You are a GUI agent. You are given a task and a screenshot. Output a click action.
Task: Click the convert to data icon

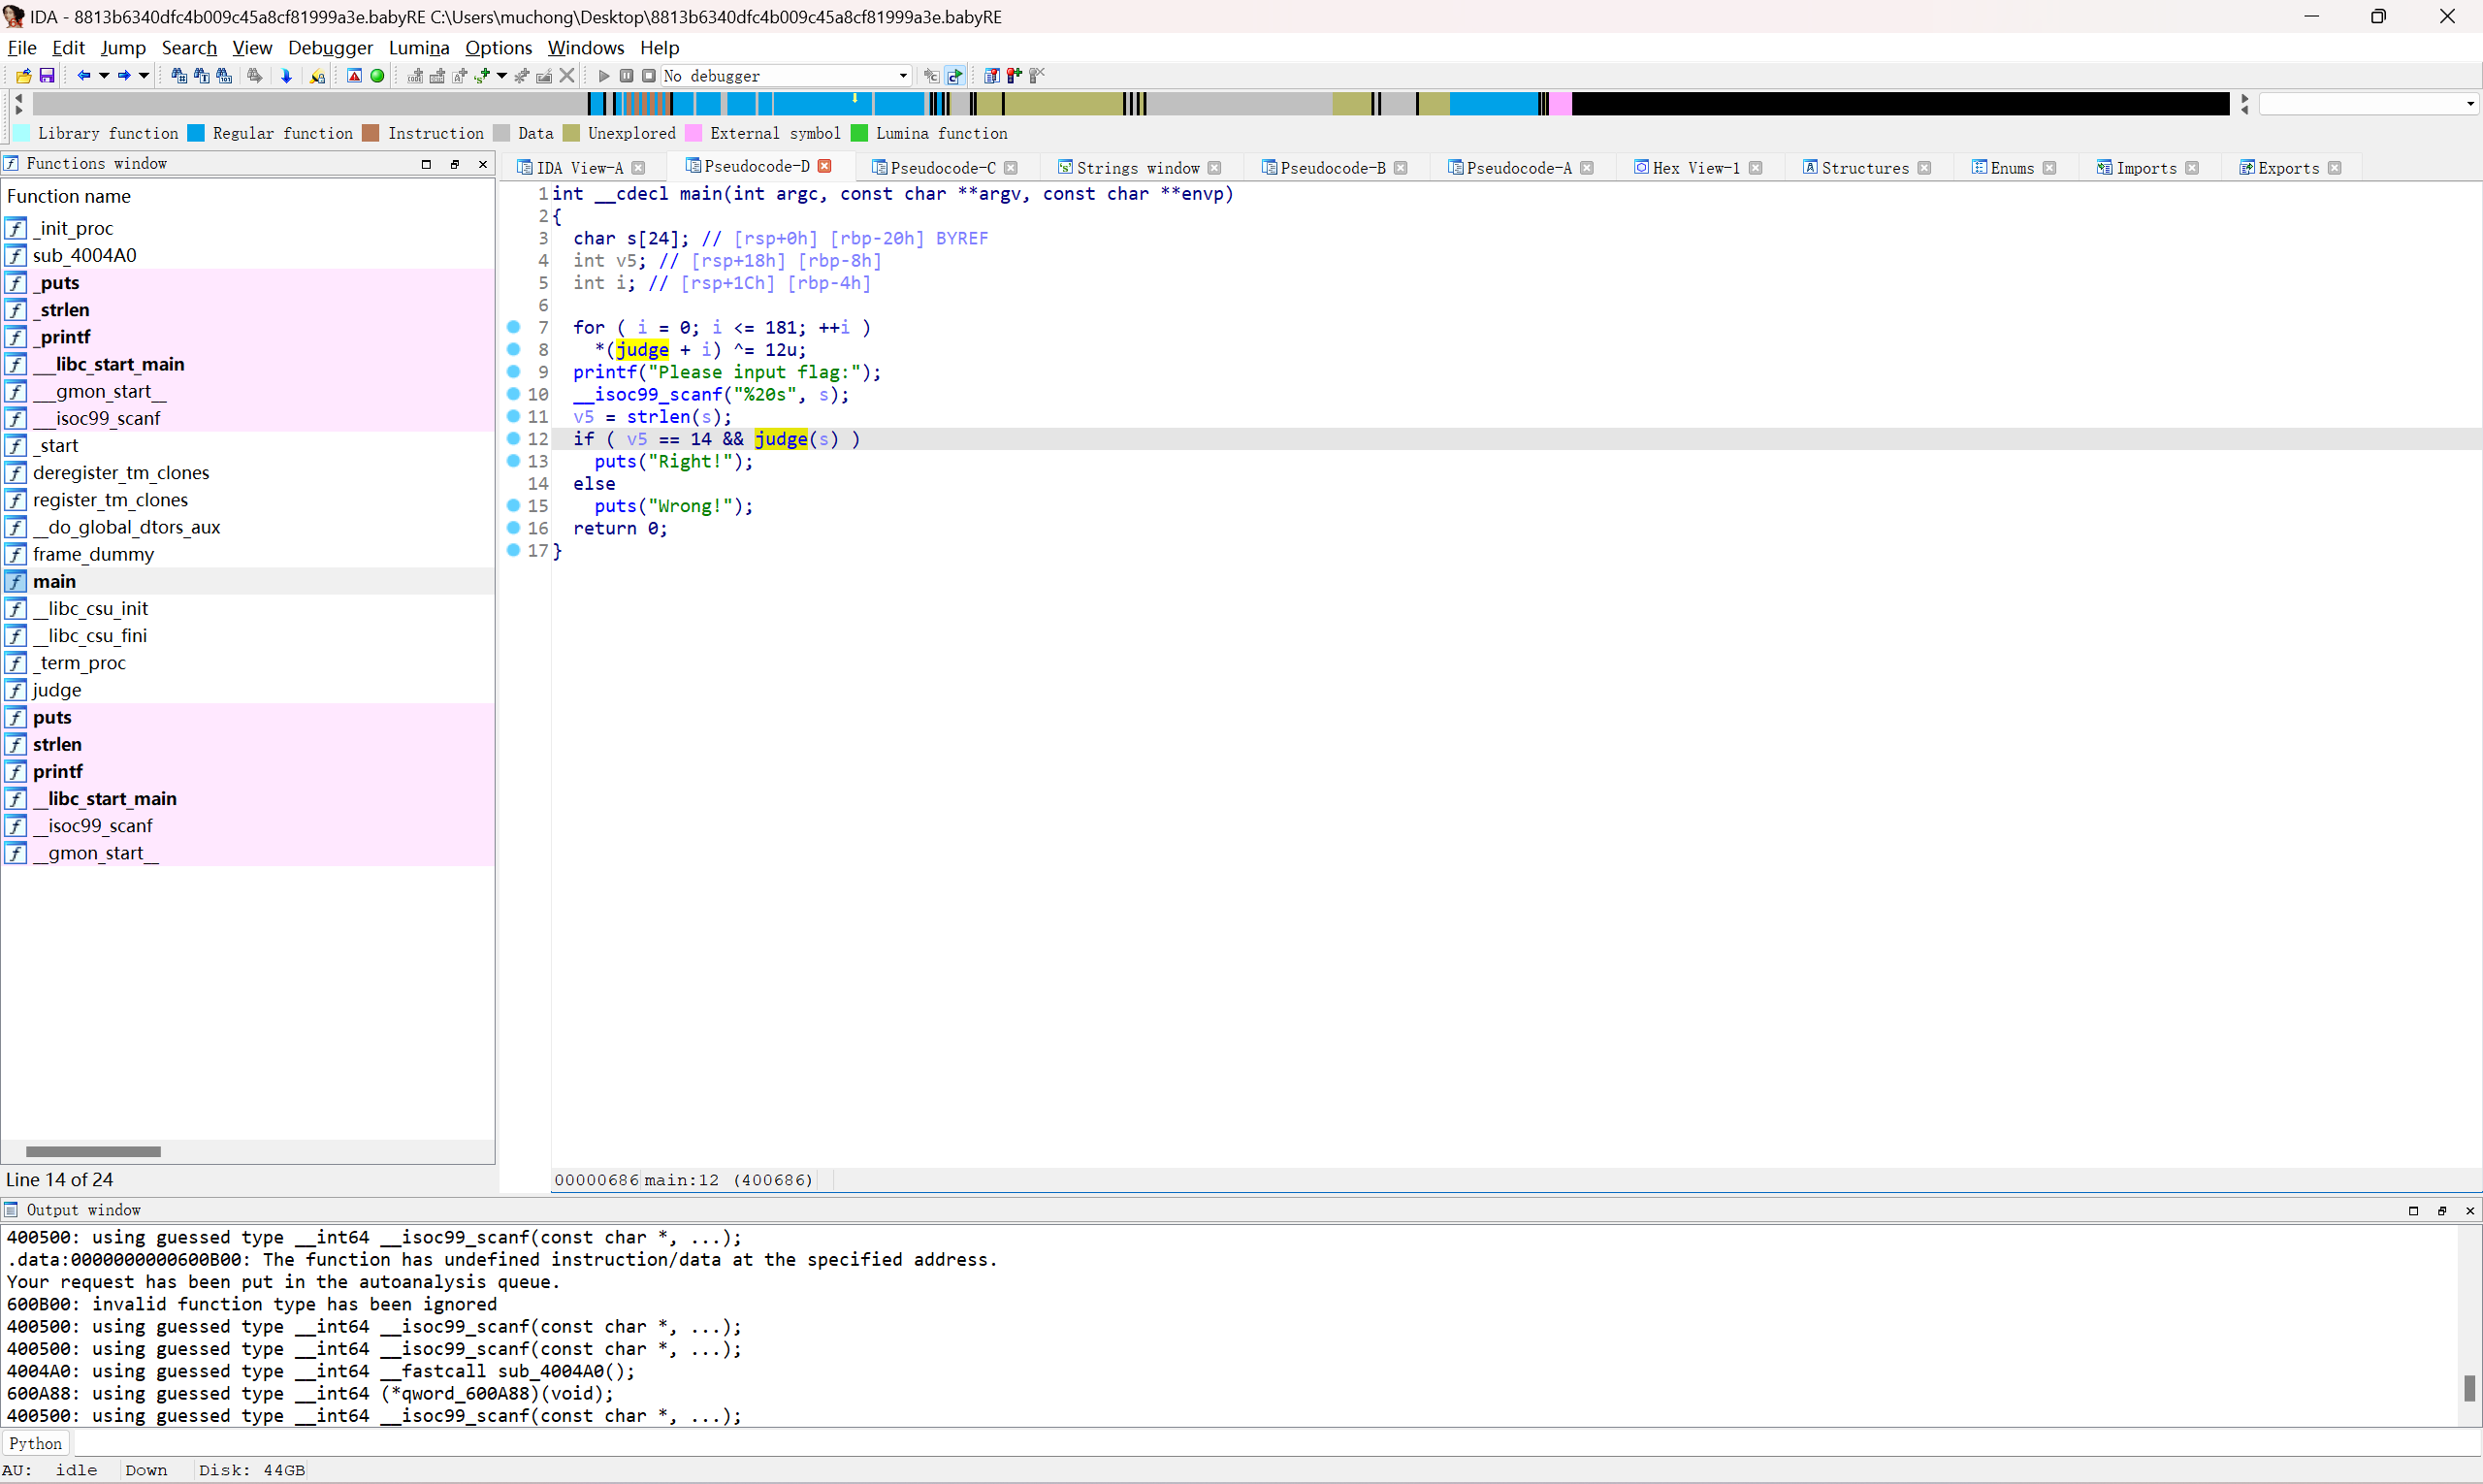pyautogui.click(x=438, y=76)
